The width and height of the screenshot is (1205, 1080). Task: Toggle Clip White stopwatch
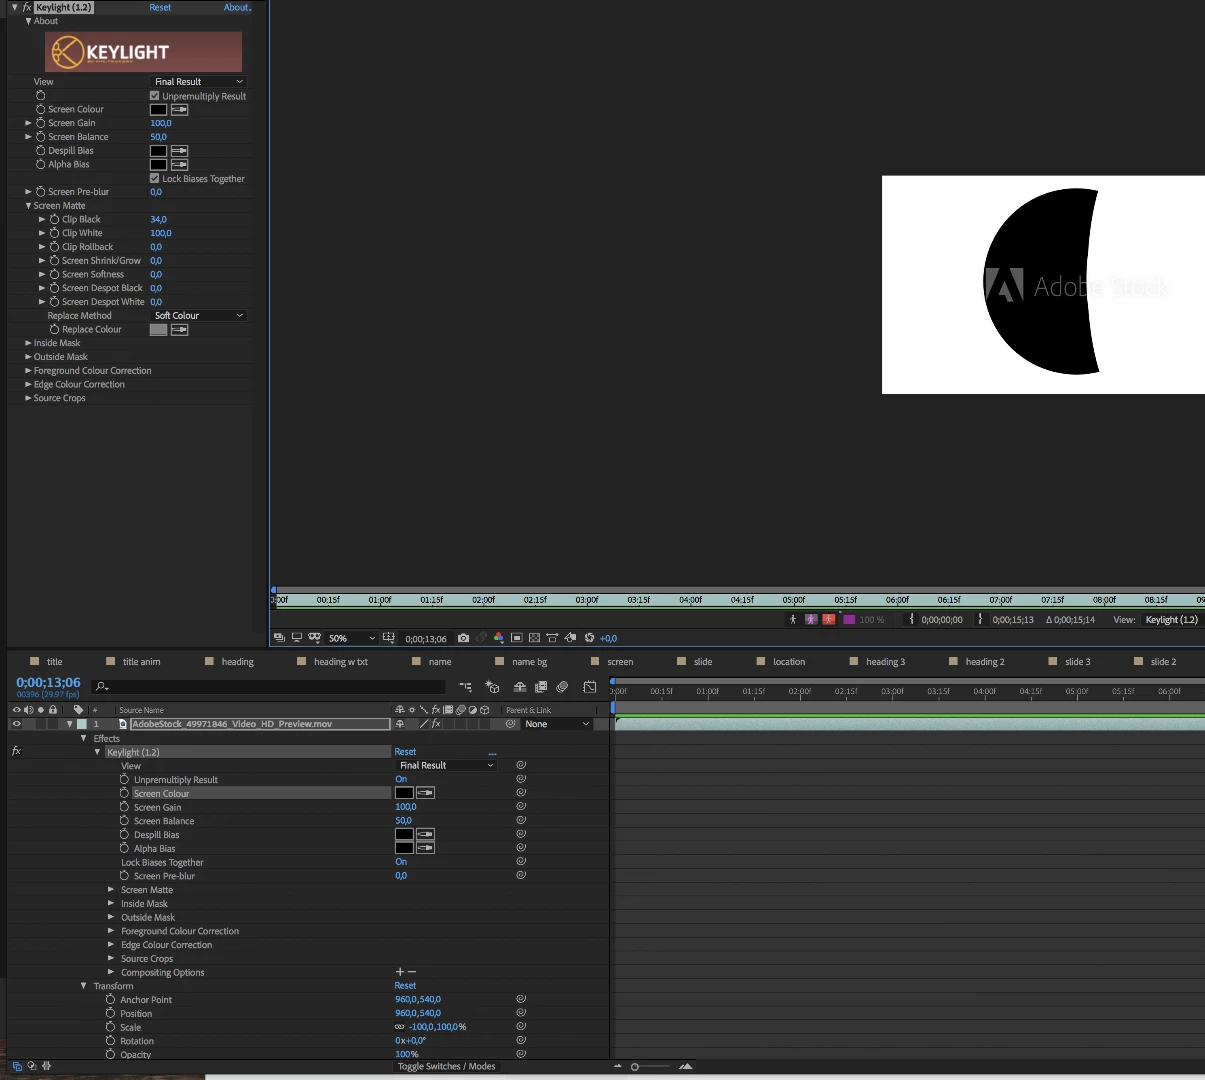(x=55, y=233)
